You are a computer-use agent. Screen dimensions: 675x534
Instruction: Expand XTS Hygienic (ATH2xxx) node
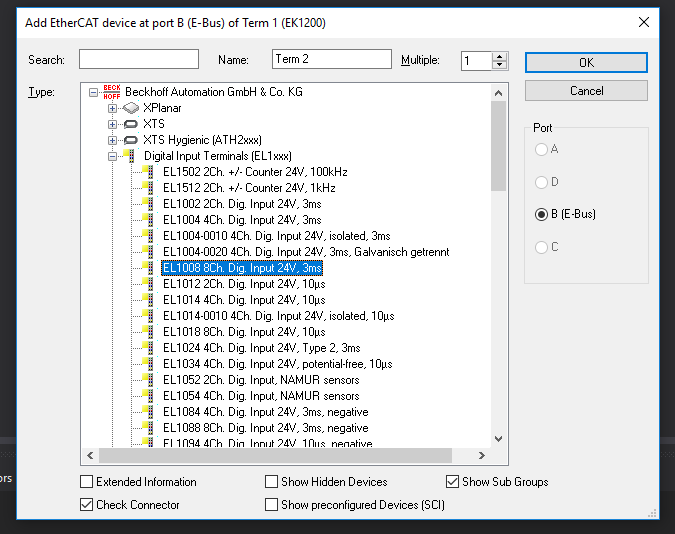coord(112,140)
